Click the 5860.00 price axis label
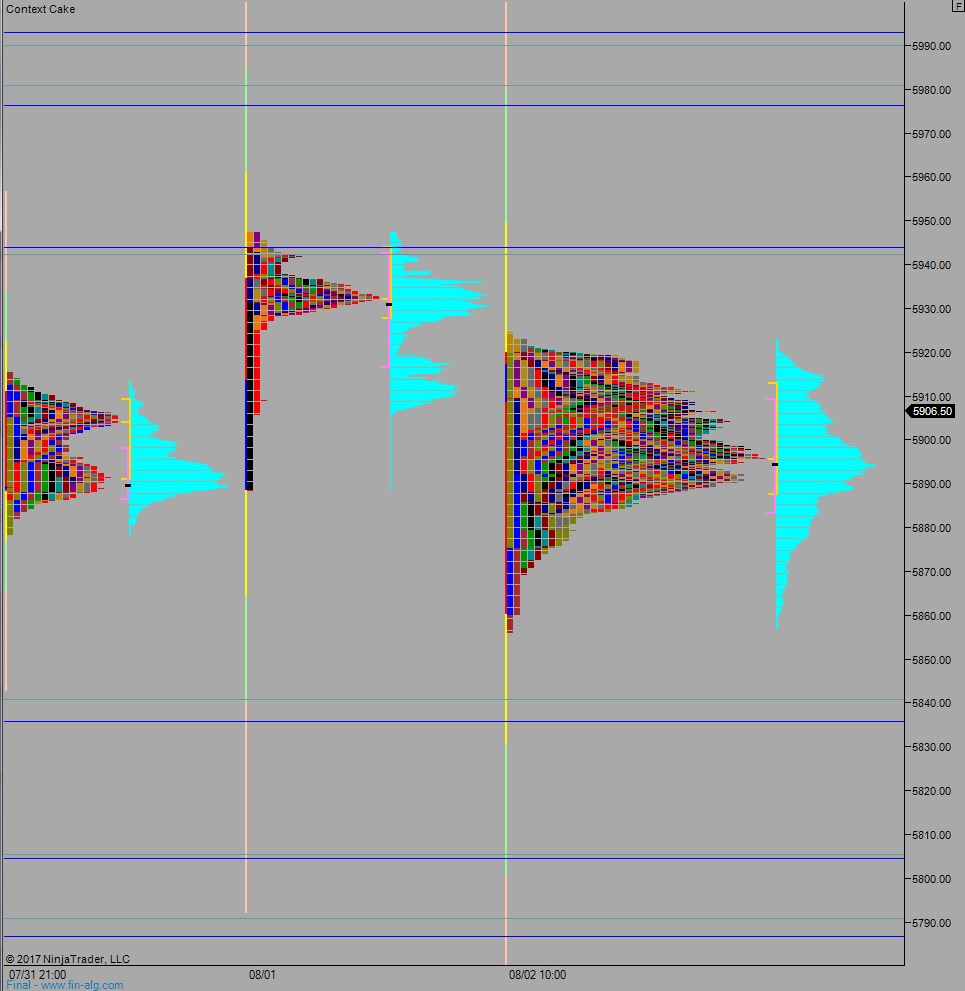The width and height of the screenshot is (965, 991). [931, 616]
